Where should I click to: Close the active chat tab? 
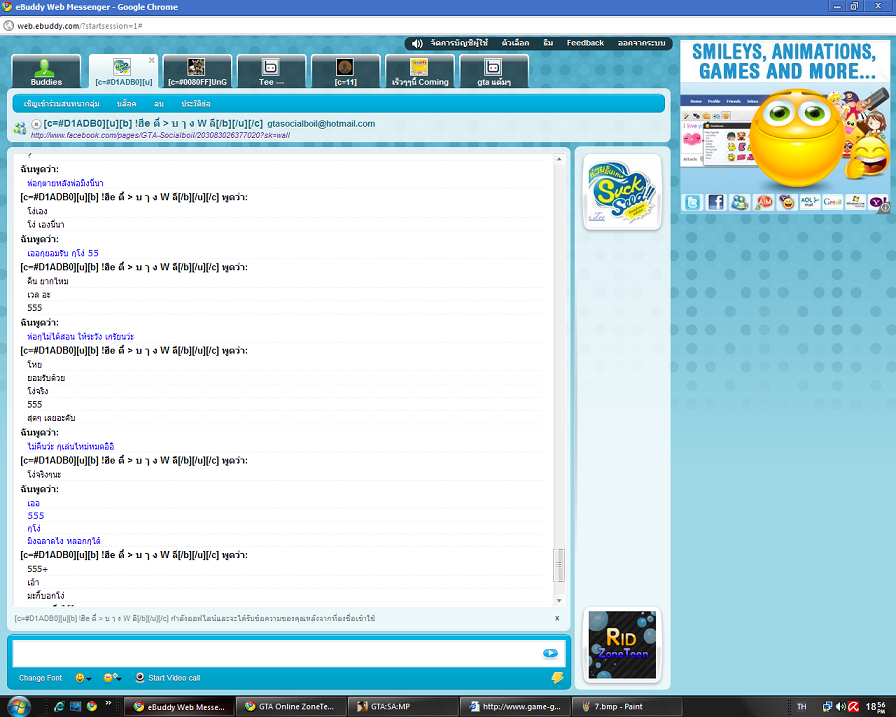coord(152,60)
